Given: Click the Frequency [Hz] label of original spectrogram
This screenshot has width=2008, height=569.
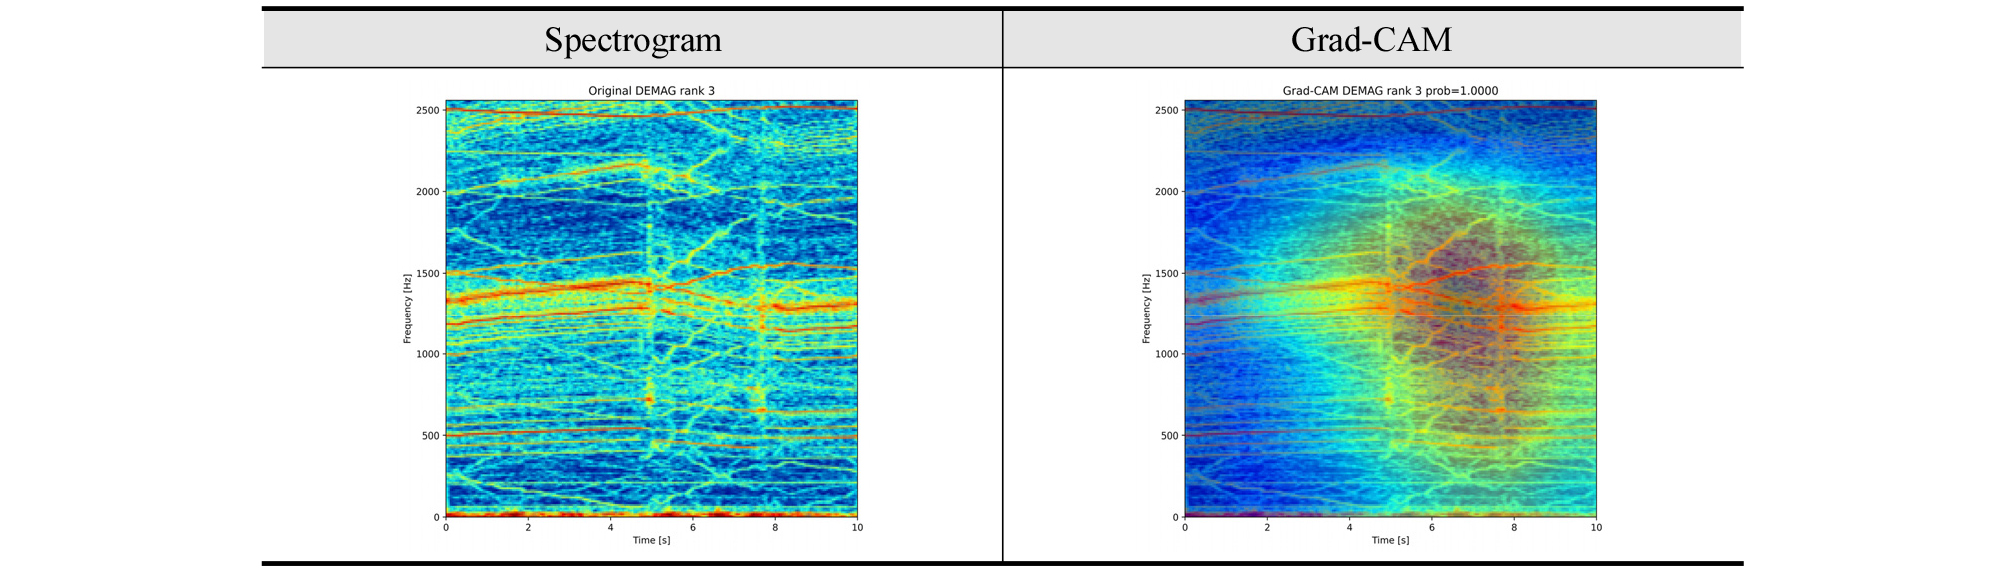Looking at the screenshot, I should pos(408,308).
